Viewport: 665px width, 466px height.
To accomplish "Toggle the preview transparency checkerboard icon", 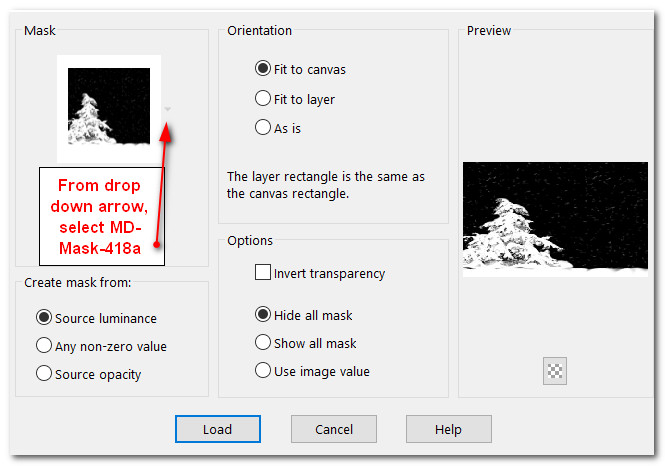I will tap(554, 371).
